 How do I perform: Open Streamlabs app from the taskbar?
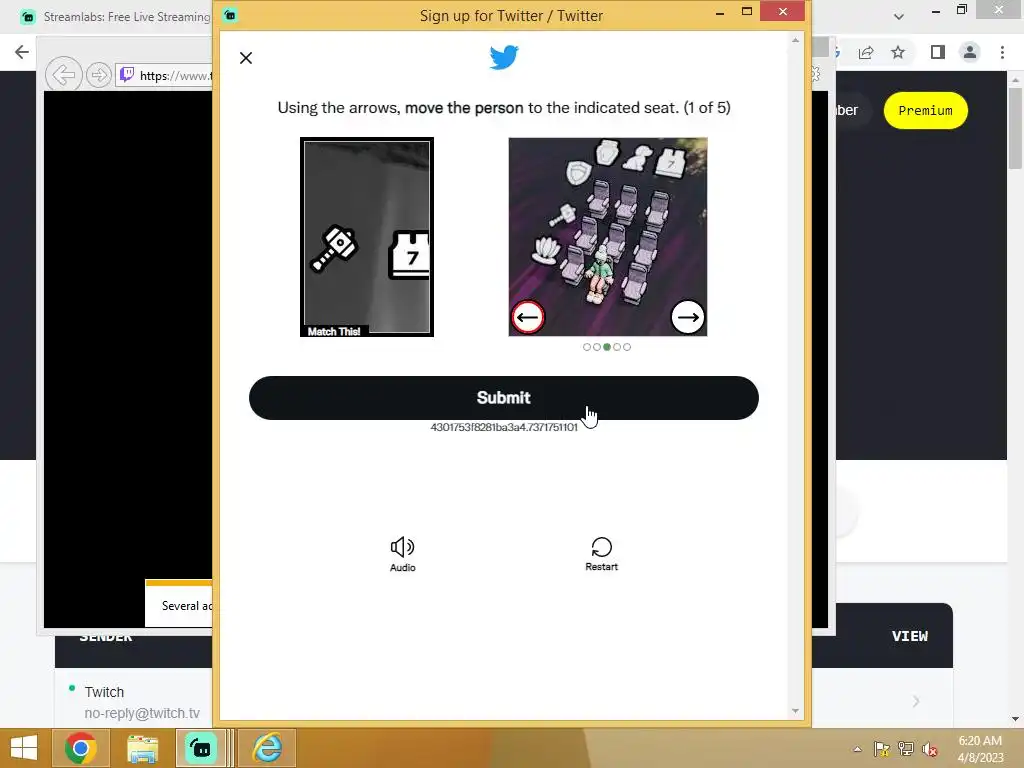(201, 748)
